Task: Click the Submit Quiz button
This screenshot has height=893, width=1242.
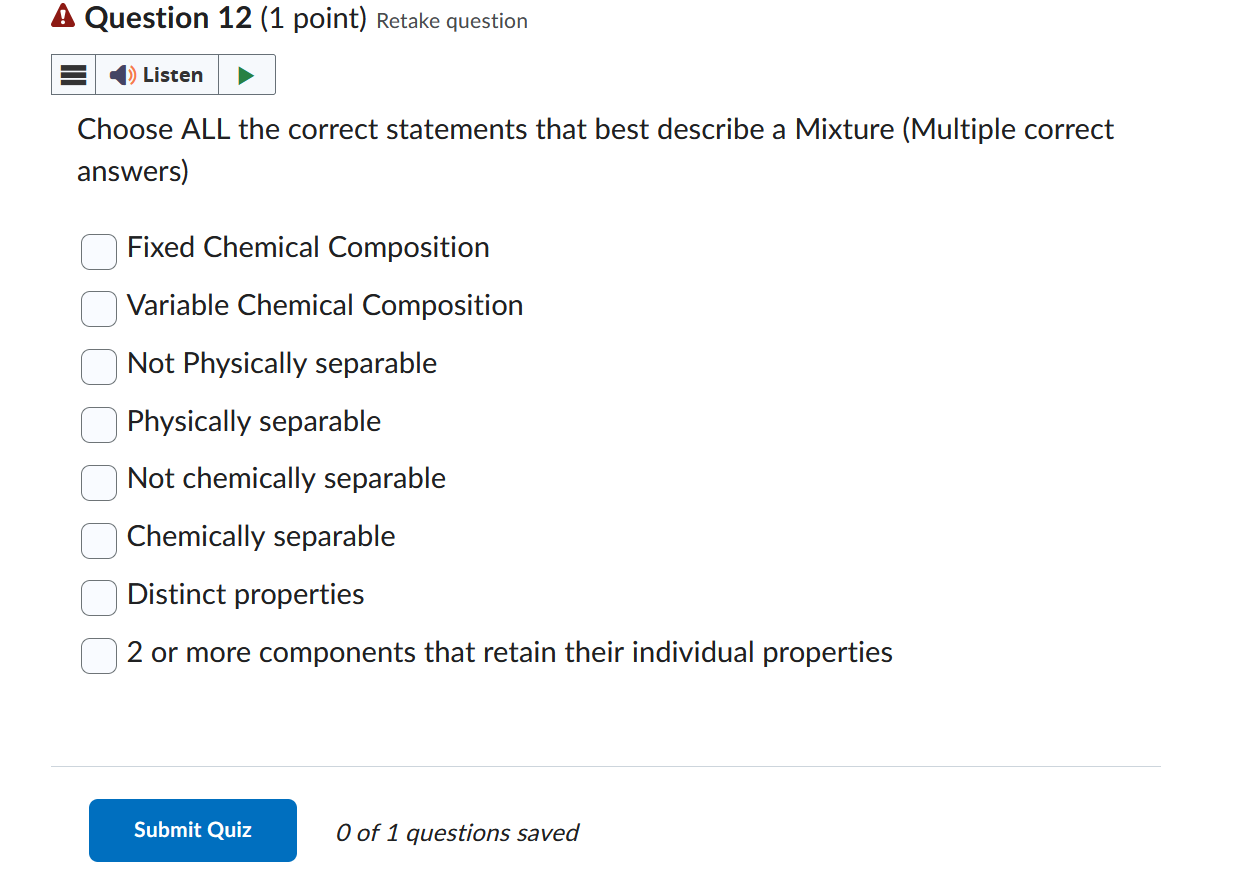Action: tap(192, 830)
